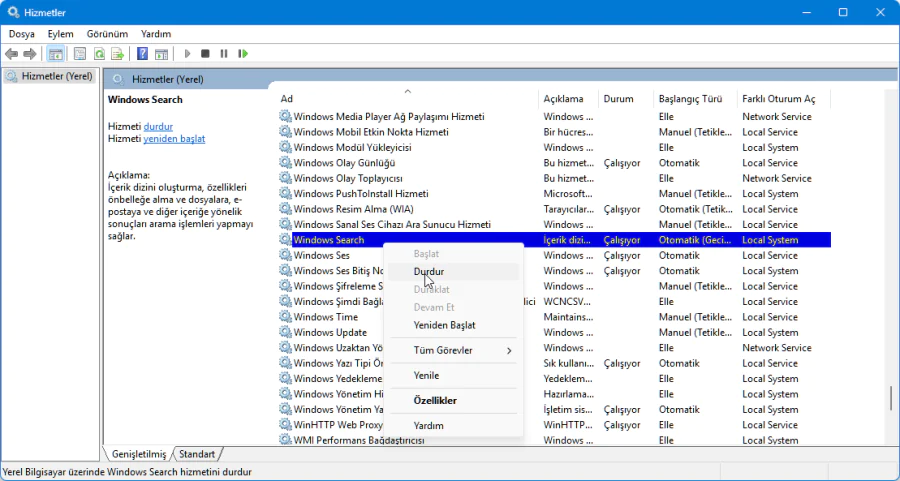Screen dimensions: 900x481
Task: Choose Özellikler in the context menu
Action: pos(453,401)
